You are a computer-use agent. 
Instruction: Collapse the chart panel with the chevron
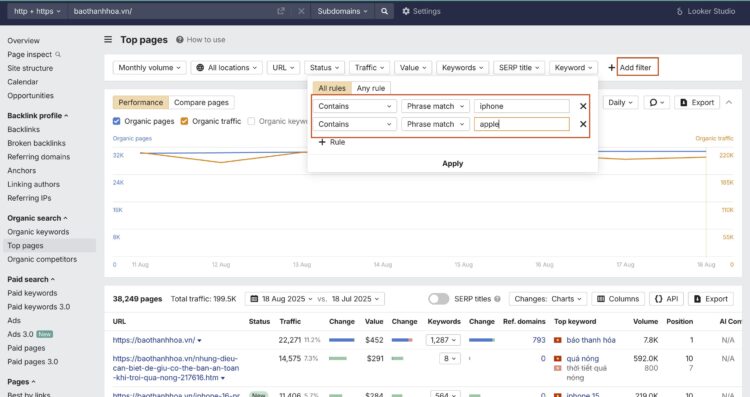(729, 102)
